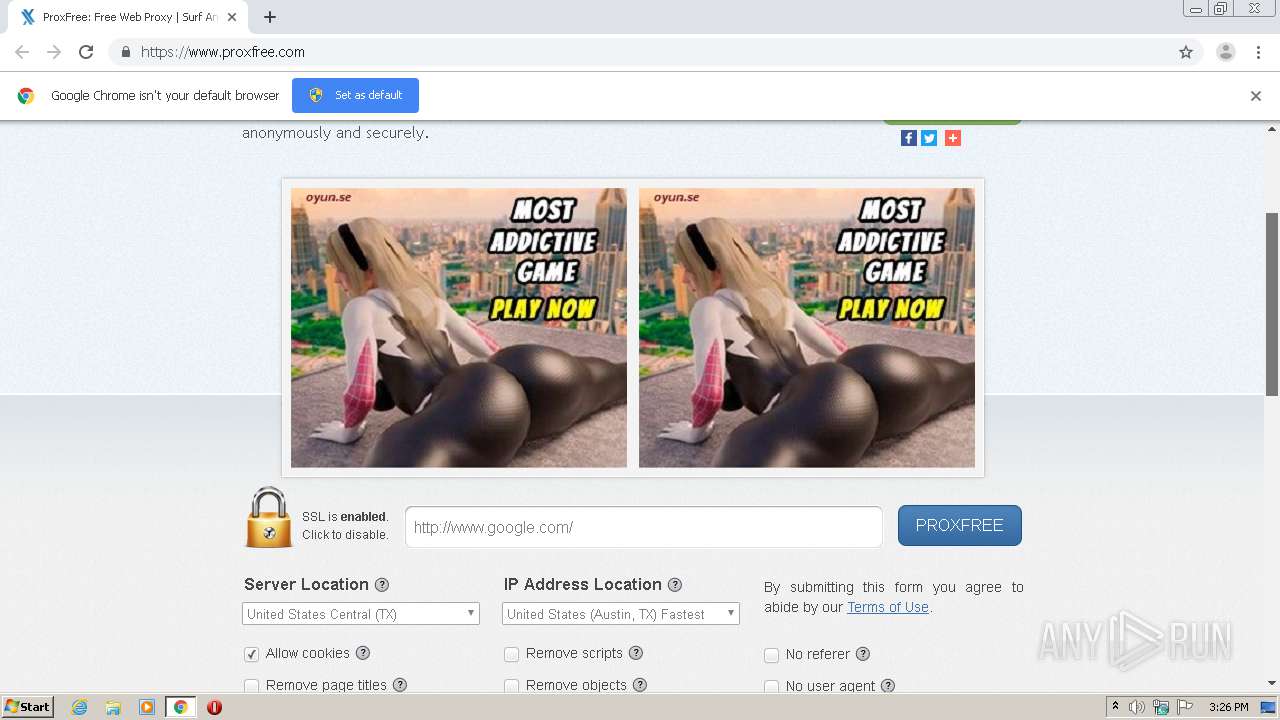Dismiss the default browser infobar
This screenshot has height=720, width=1280.
1256,96
